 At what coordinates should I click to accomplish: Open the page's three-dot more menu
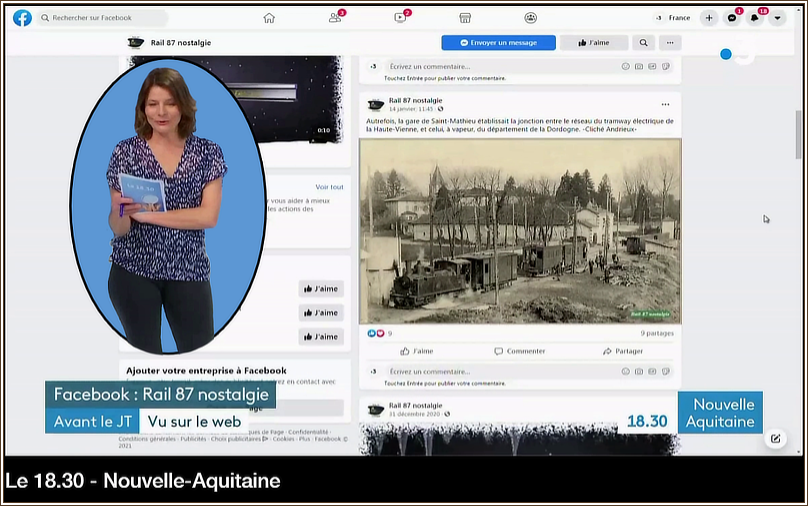670,43
